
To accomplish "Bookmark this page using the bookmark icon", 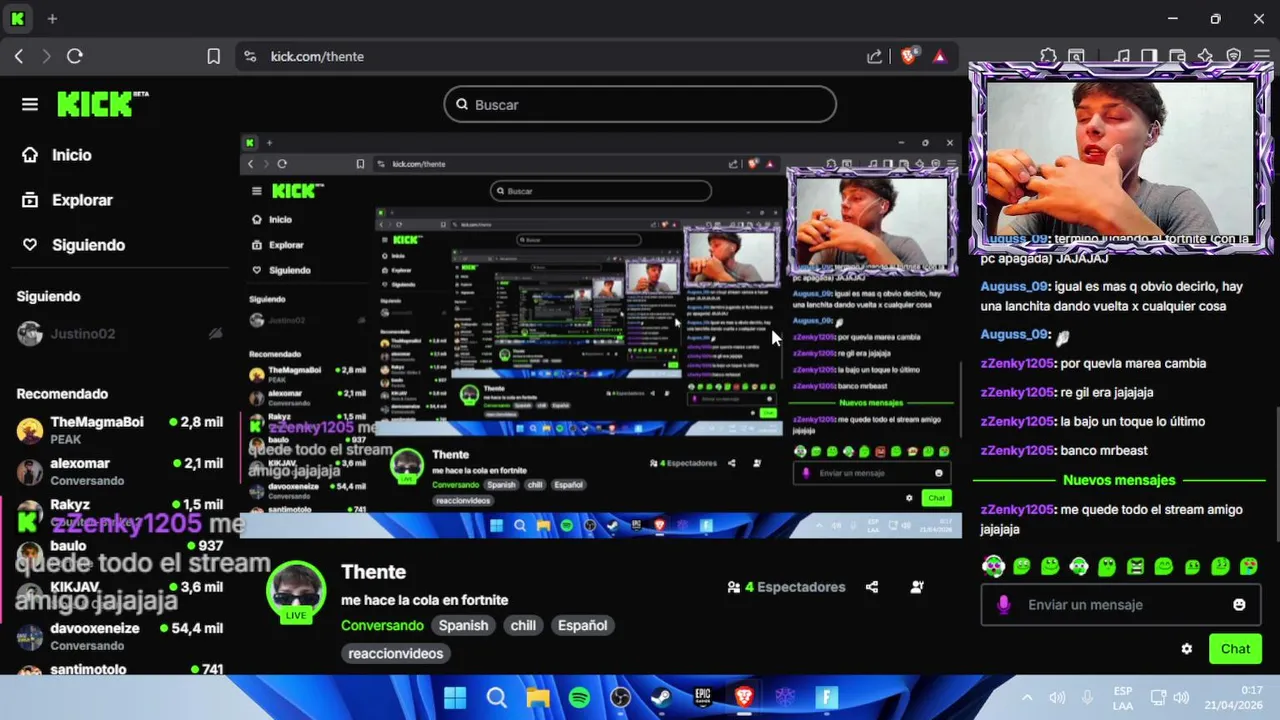I will [213, 57].
